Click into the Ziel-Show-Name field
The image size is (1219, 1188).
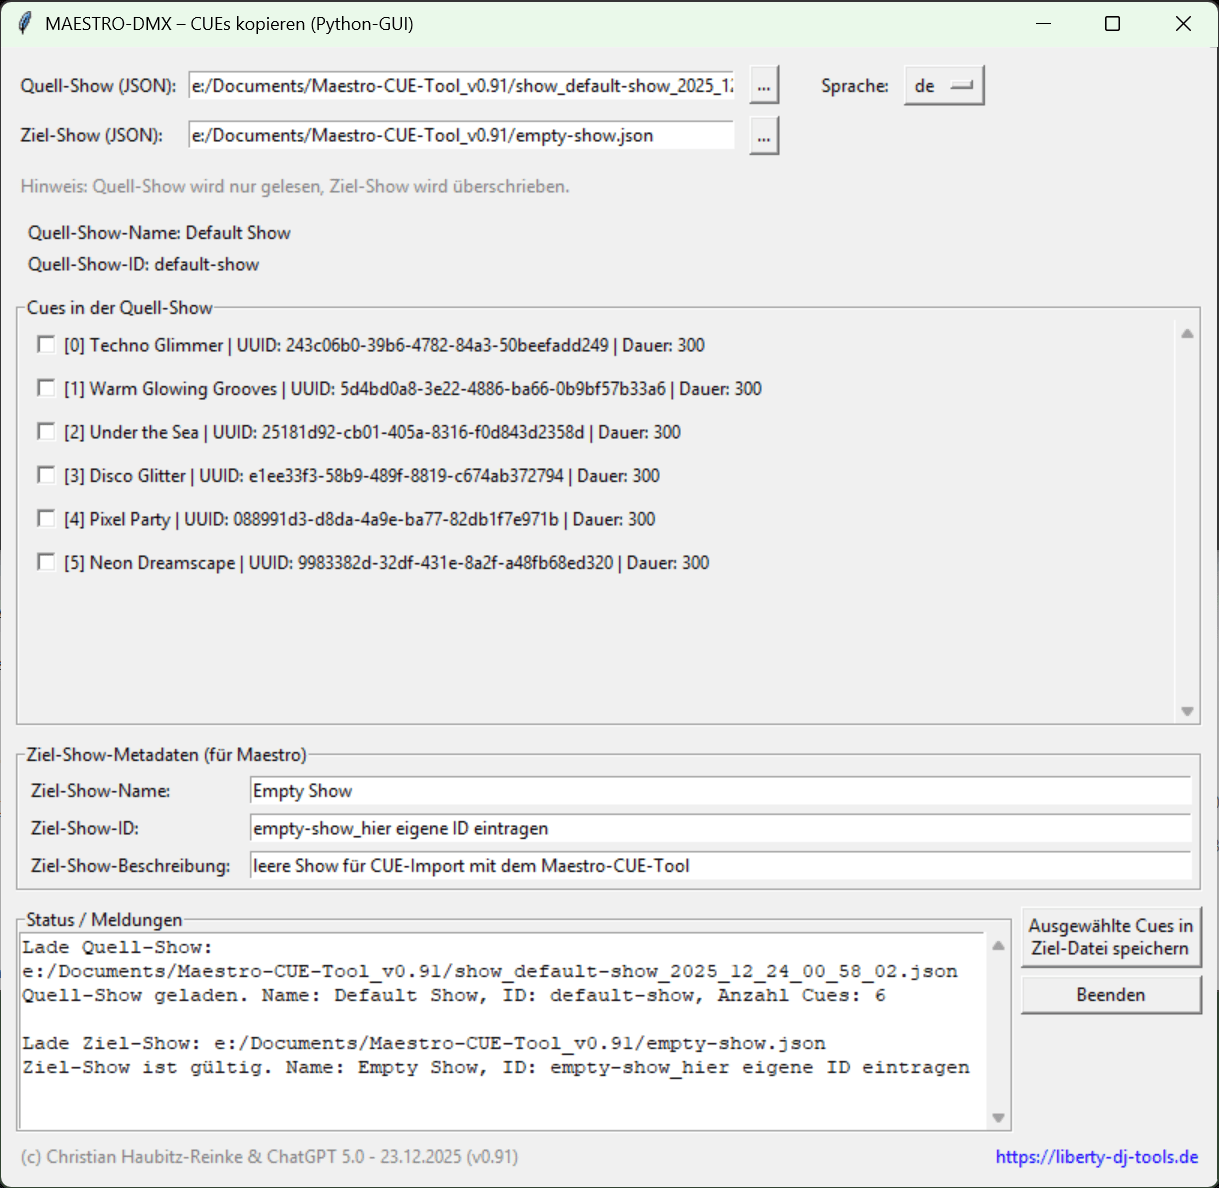[720, 791]
